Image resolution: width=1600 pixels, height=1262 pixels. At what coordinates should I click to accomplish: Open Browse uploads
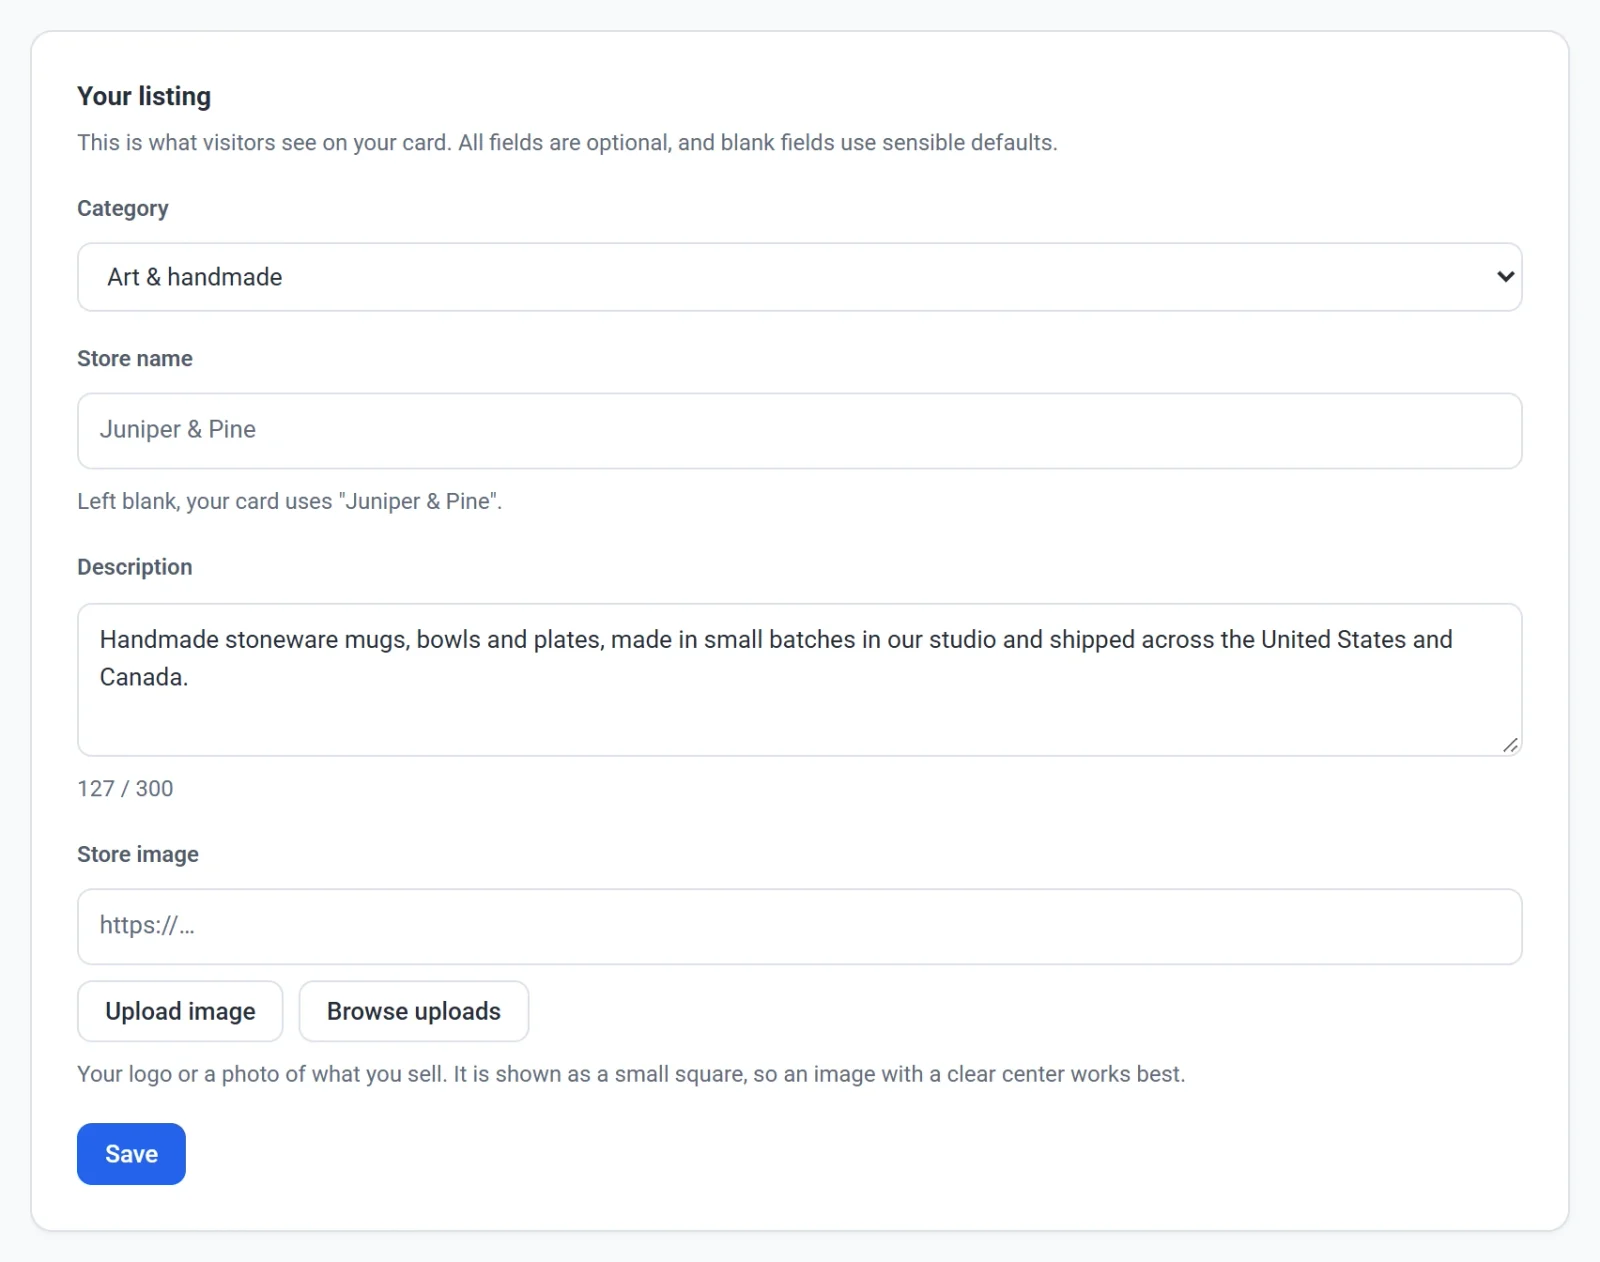coord(414,1011)
